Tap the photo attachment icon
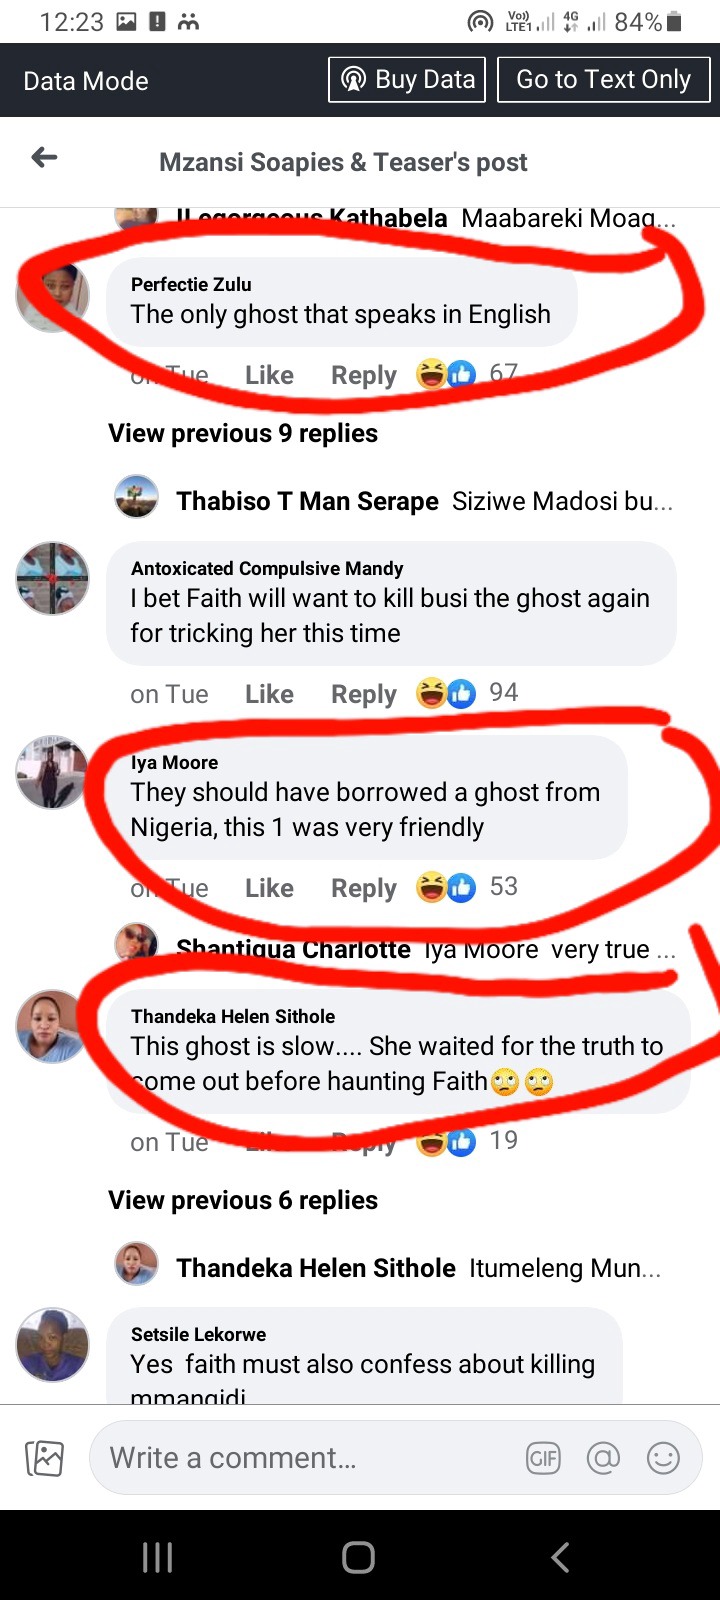 pos(44,1459)
